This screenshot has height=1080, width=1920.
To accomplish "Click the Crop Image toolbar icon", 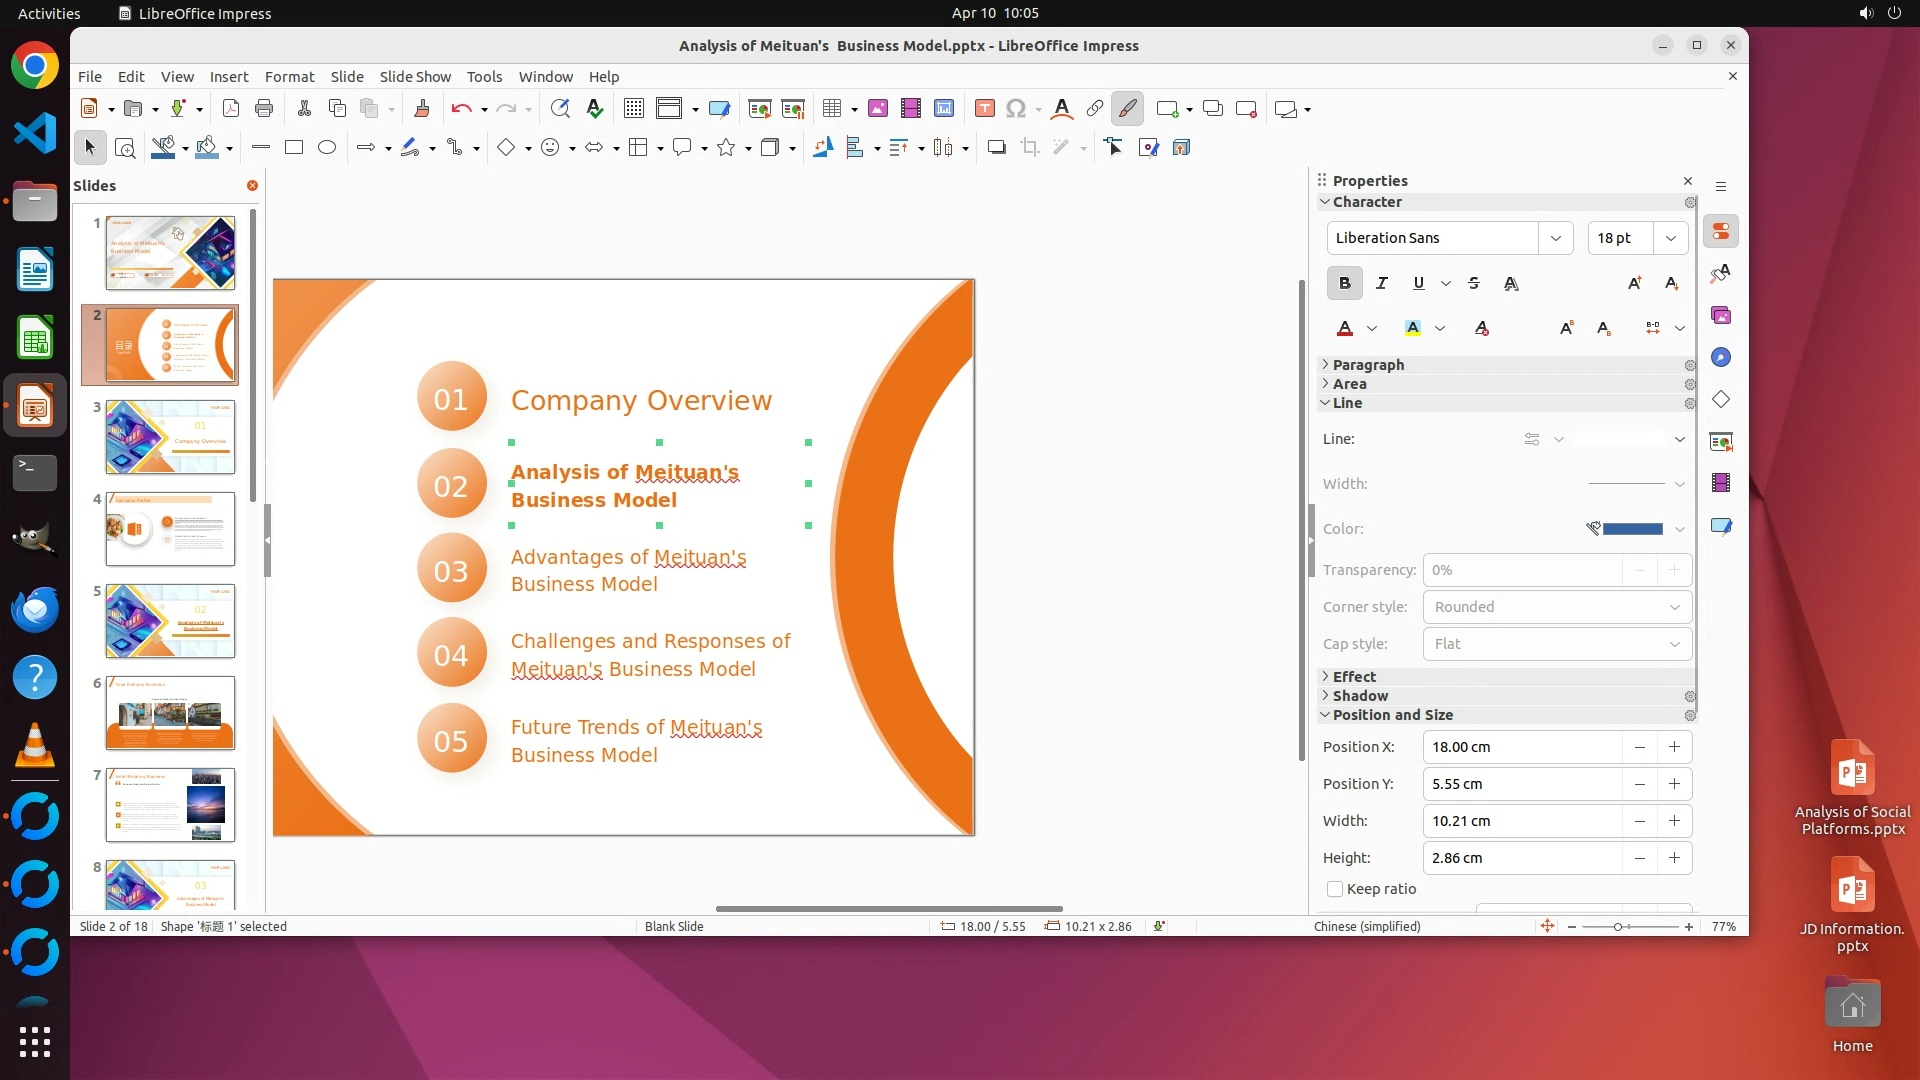I will click(x=1030, y=148).
